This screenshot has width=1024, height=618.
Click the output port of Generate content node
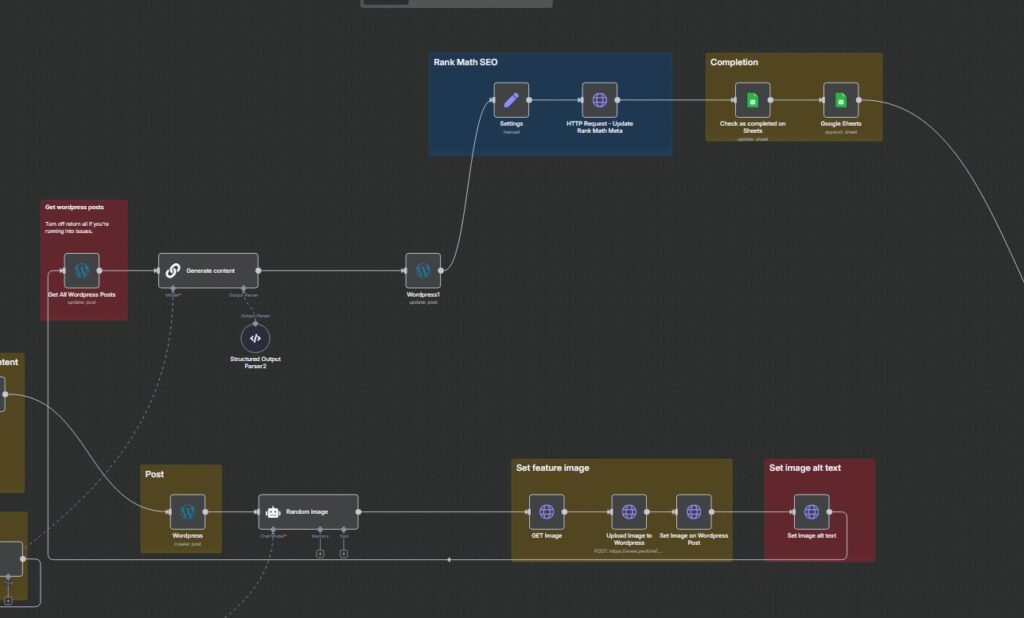pyautogui.click(x=258, y=270)
